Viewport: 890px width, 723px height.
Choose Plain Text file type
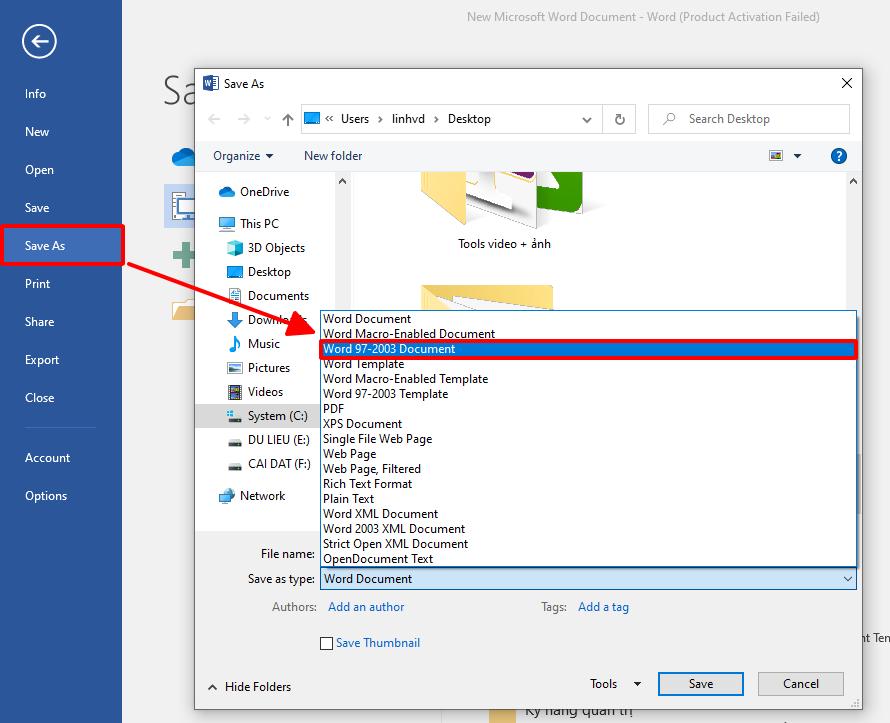point(588,499)
